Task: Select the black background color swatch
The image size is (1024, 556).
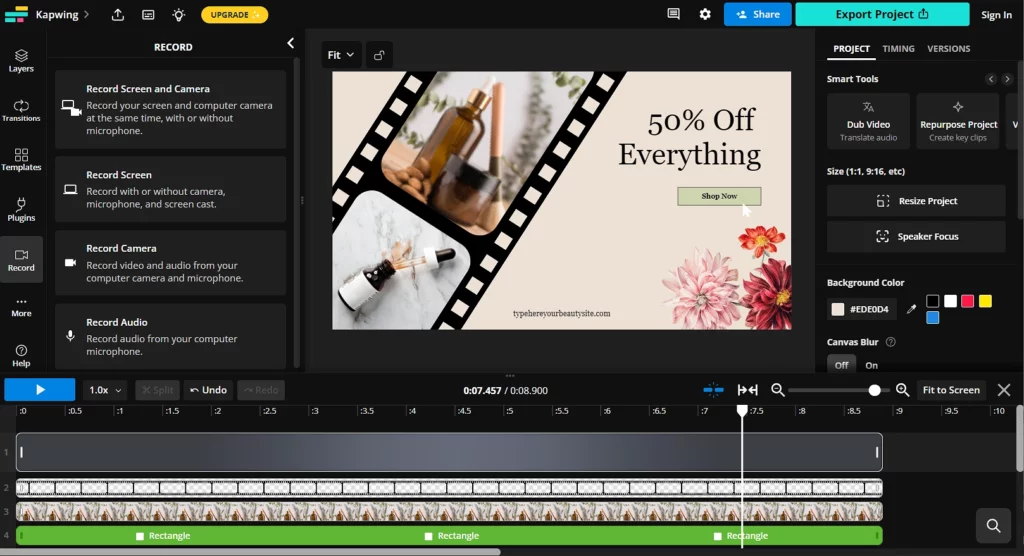Action: click(x=933, y=301)
